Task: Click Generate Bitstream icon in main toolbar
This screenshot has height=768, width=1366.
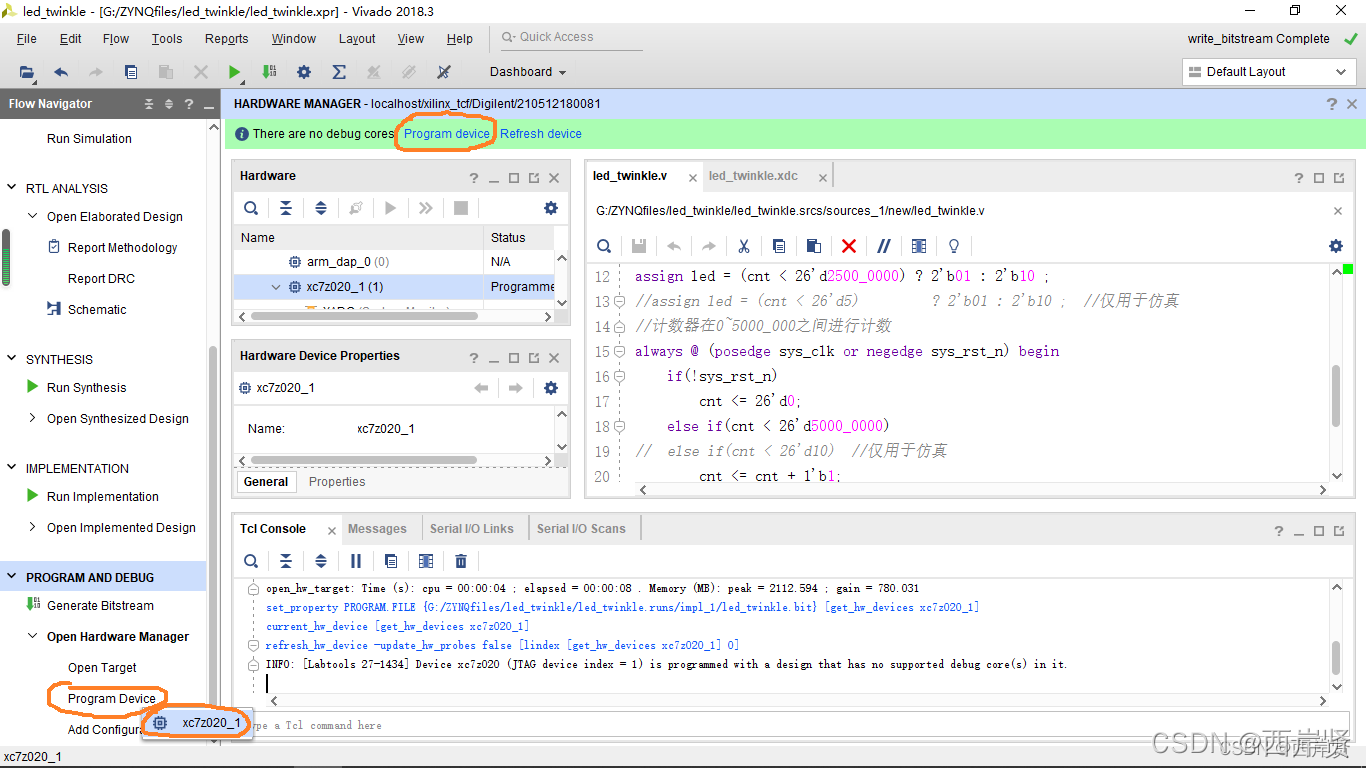Action: coord(269,72)
